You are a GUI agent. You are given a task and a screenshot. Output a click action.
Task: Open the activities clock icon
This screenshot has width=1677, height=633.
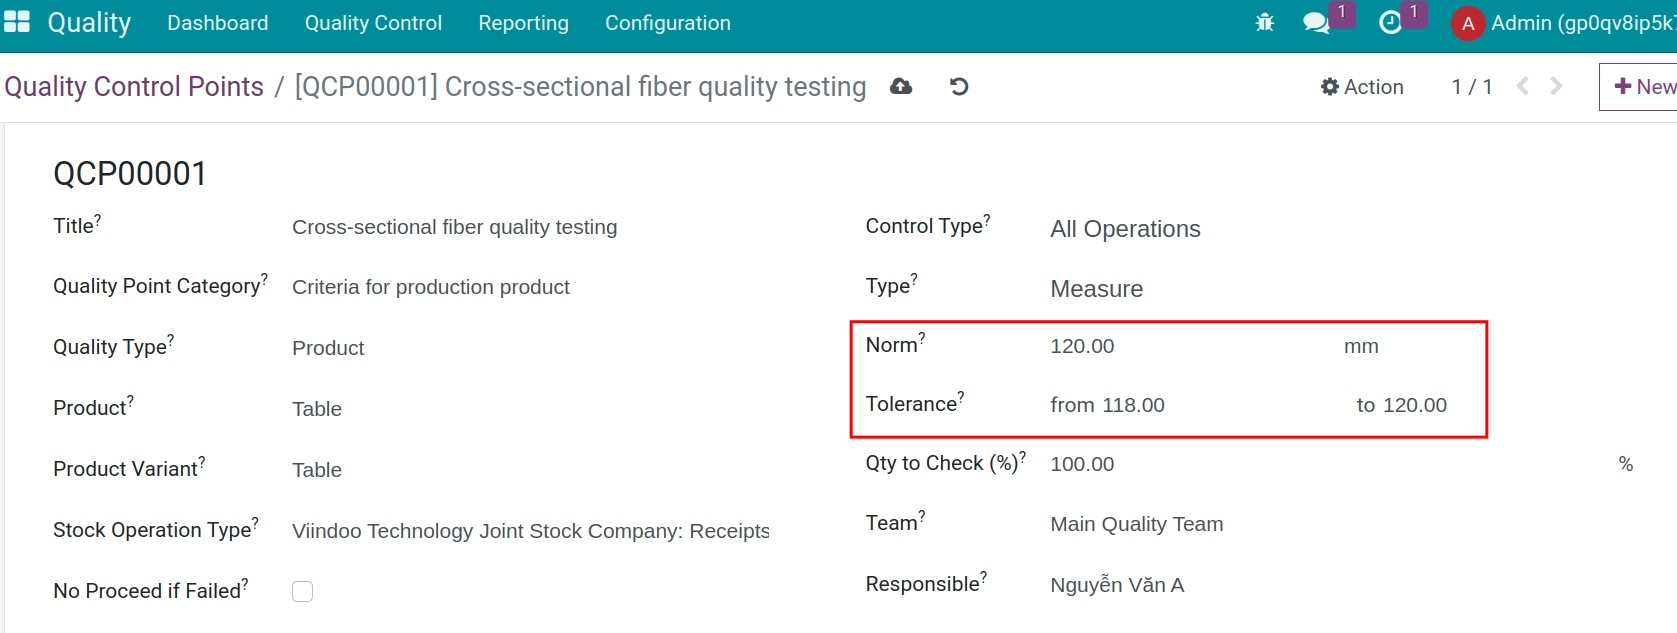(1390, 22)
